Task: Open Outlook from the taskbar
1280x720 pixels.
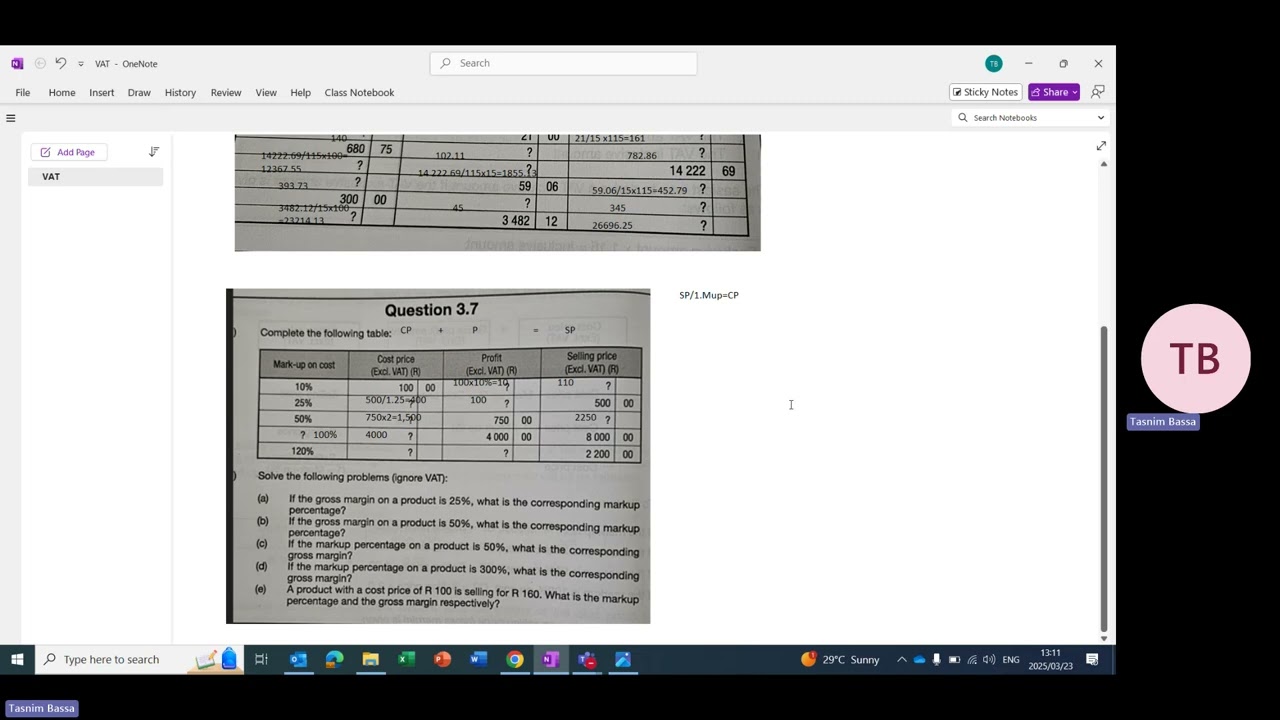Action: pyautogui.click(x=298, y=659)
